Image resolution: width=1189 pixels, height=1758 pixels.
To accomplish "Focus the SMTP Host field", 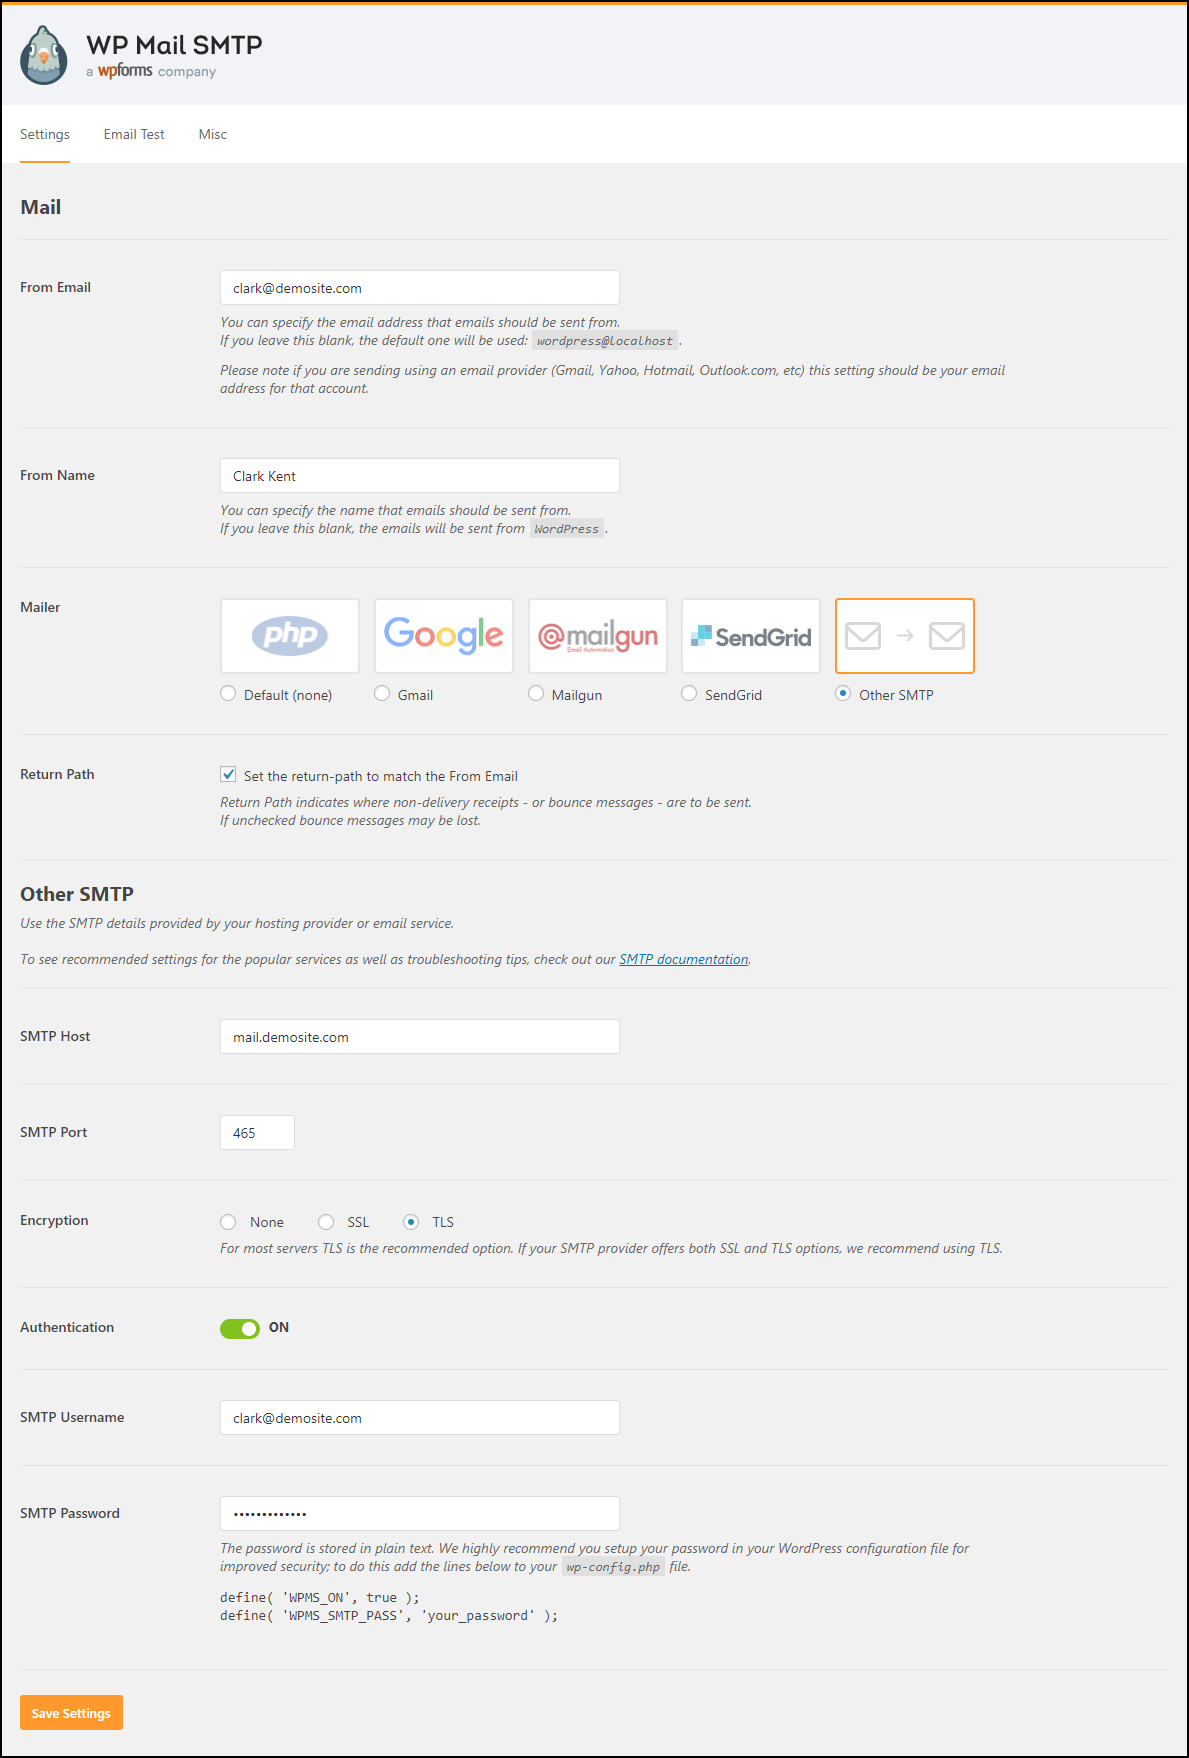I will (x=420, y=1037).
